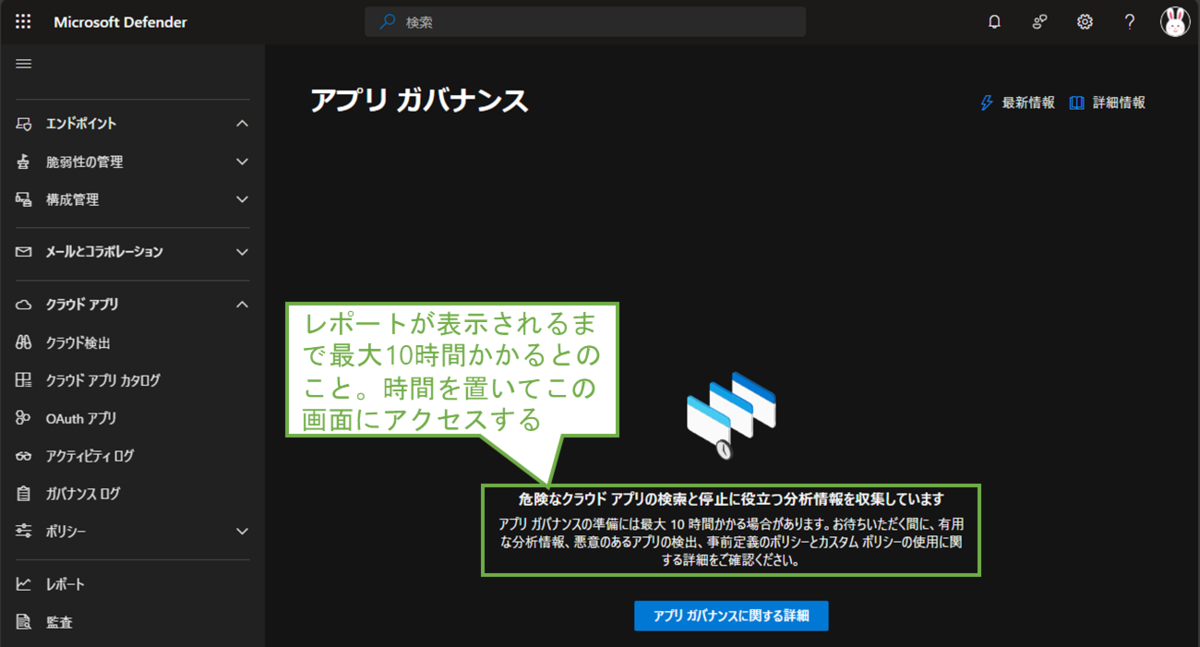Click the アプリ ガバナンス page heading
This screenshot has width=1200, height=647.
pyautogui.click(x=419, y=101)
